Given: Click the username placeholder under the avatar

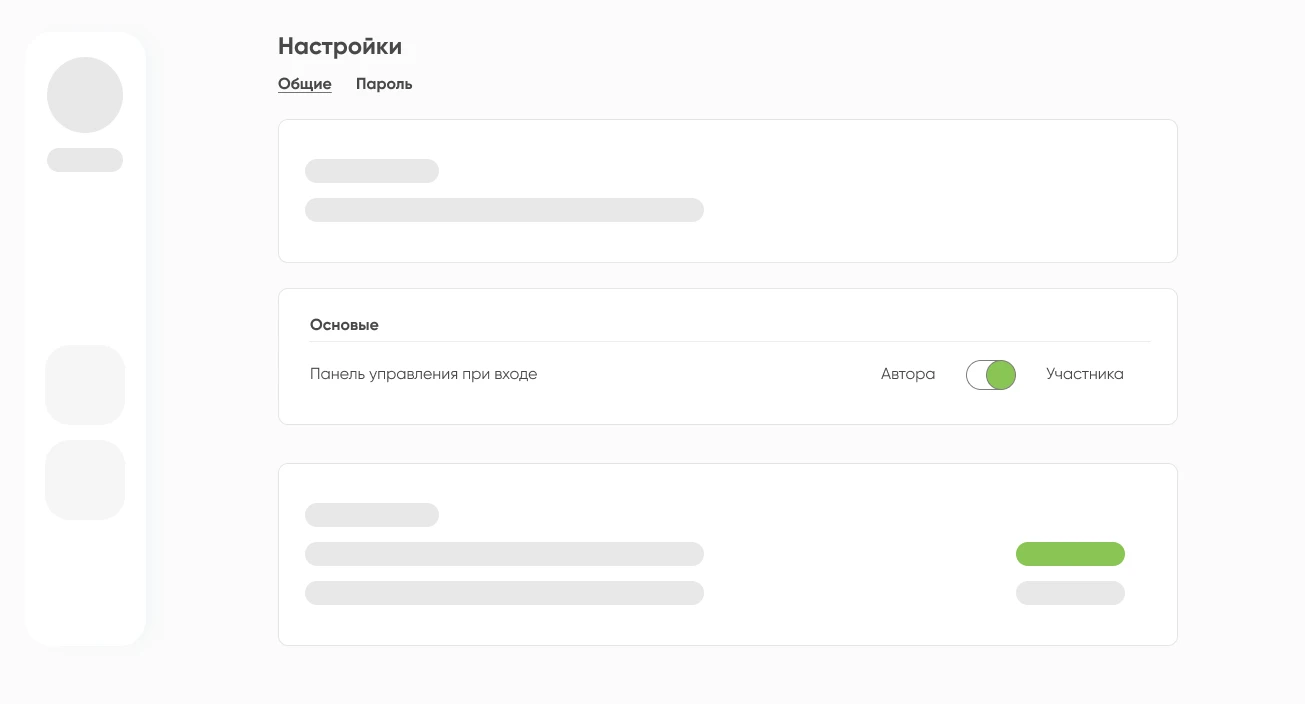Looking at the screenshot, I should 85,160.
